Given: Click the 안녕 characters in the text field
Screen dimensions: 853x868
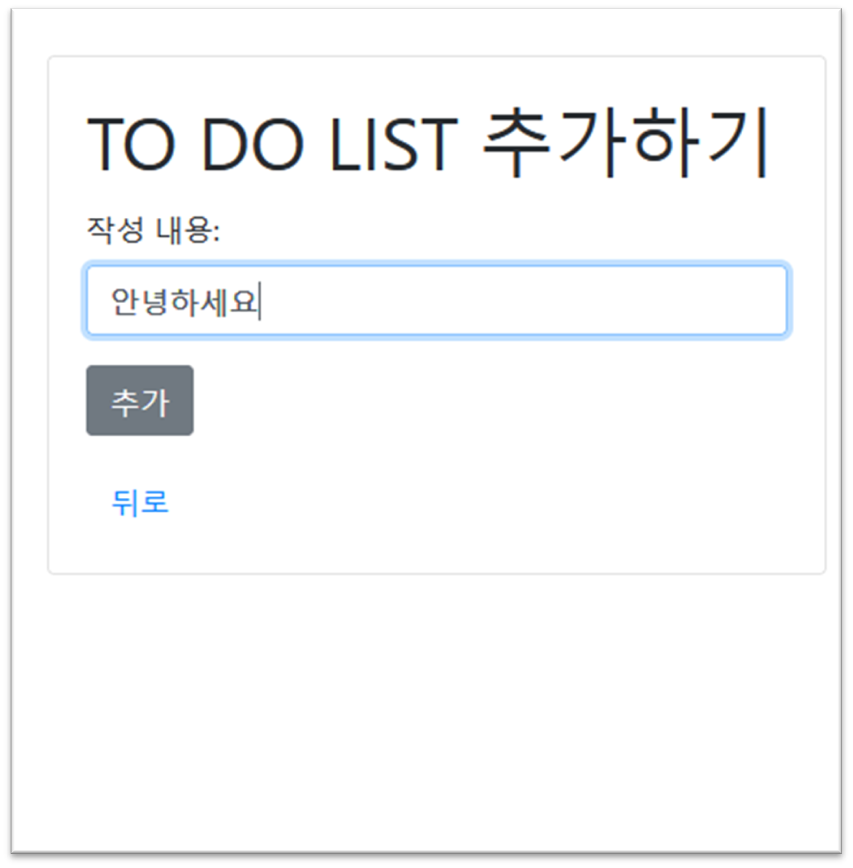Looking at the screenshot, I should (139, 302).
